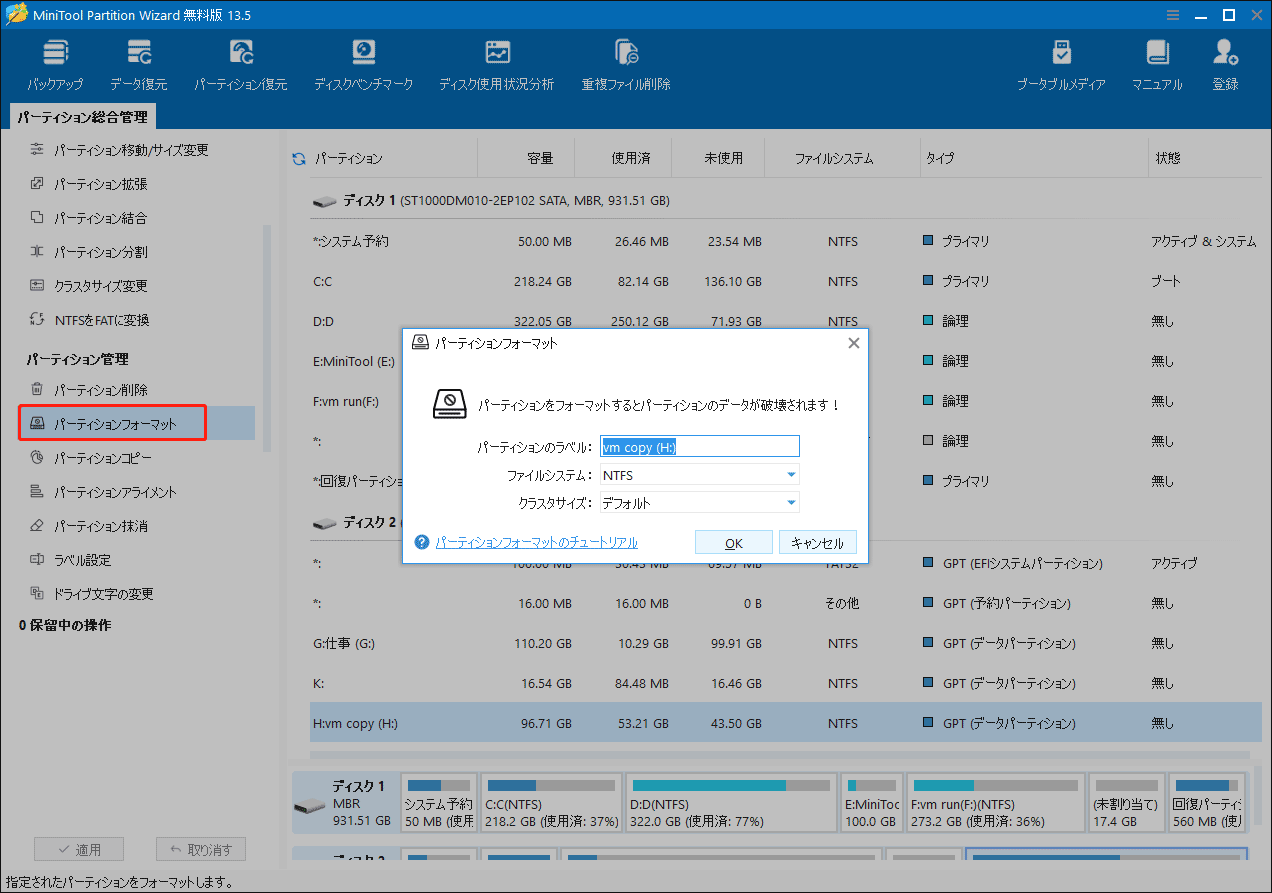Viewport: 1272px width, 893px height.
Task: Switch to the パーティション総合管理 tab
Action: 83,116
